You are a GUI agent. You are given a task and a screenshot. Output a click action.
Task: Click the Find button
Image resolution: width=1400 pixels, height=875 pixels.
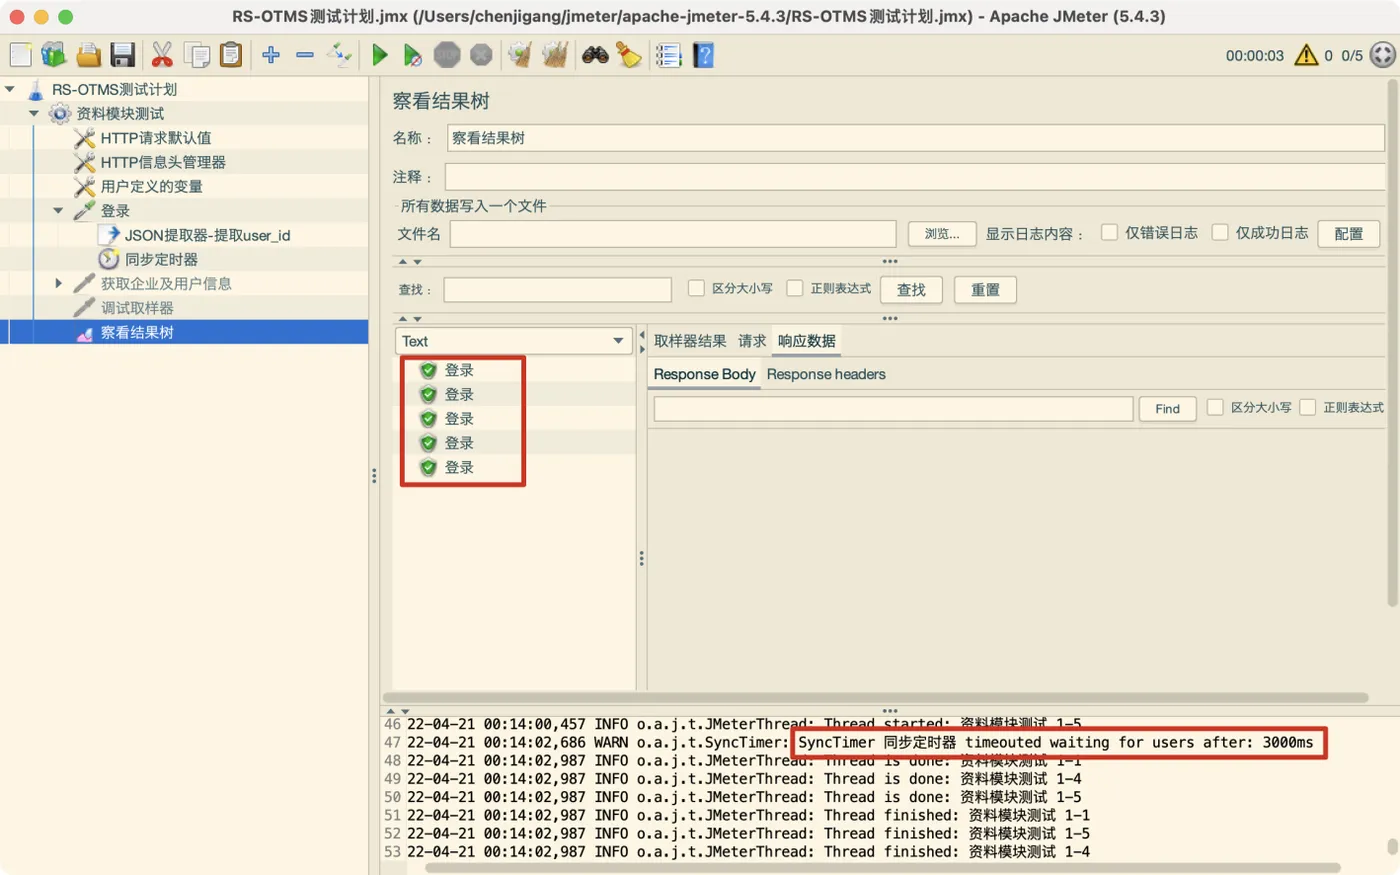(x=1167, y=409)
